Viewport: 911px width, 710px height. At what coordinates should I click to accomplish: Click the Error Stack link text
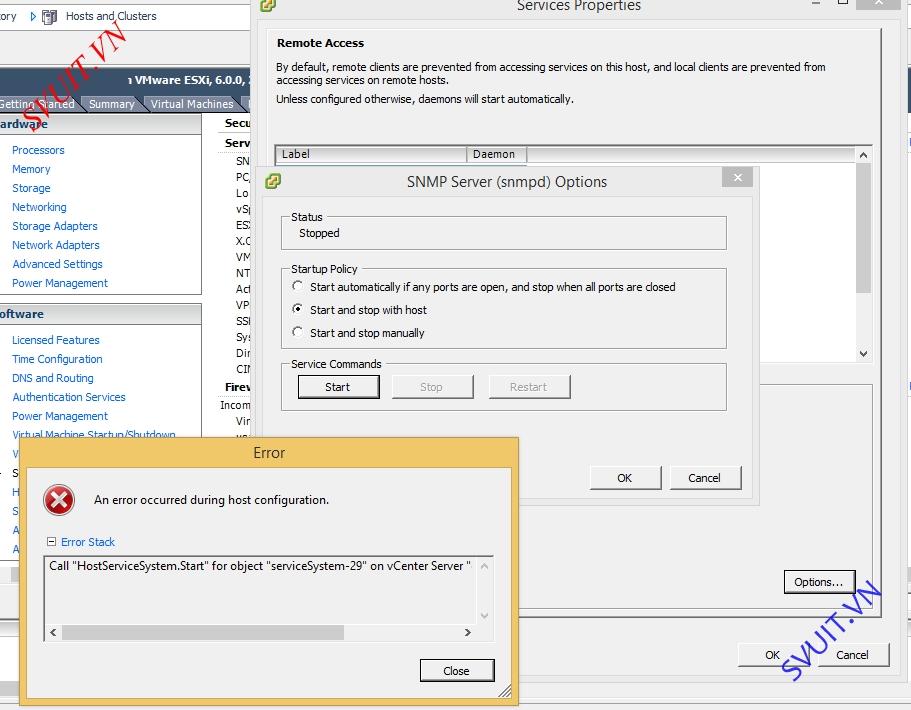coord(88,542)
